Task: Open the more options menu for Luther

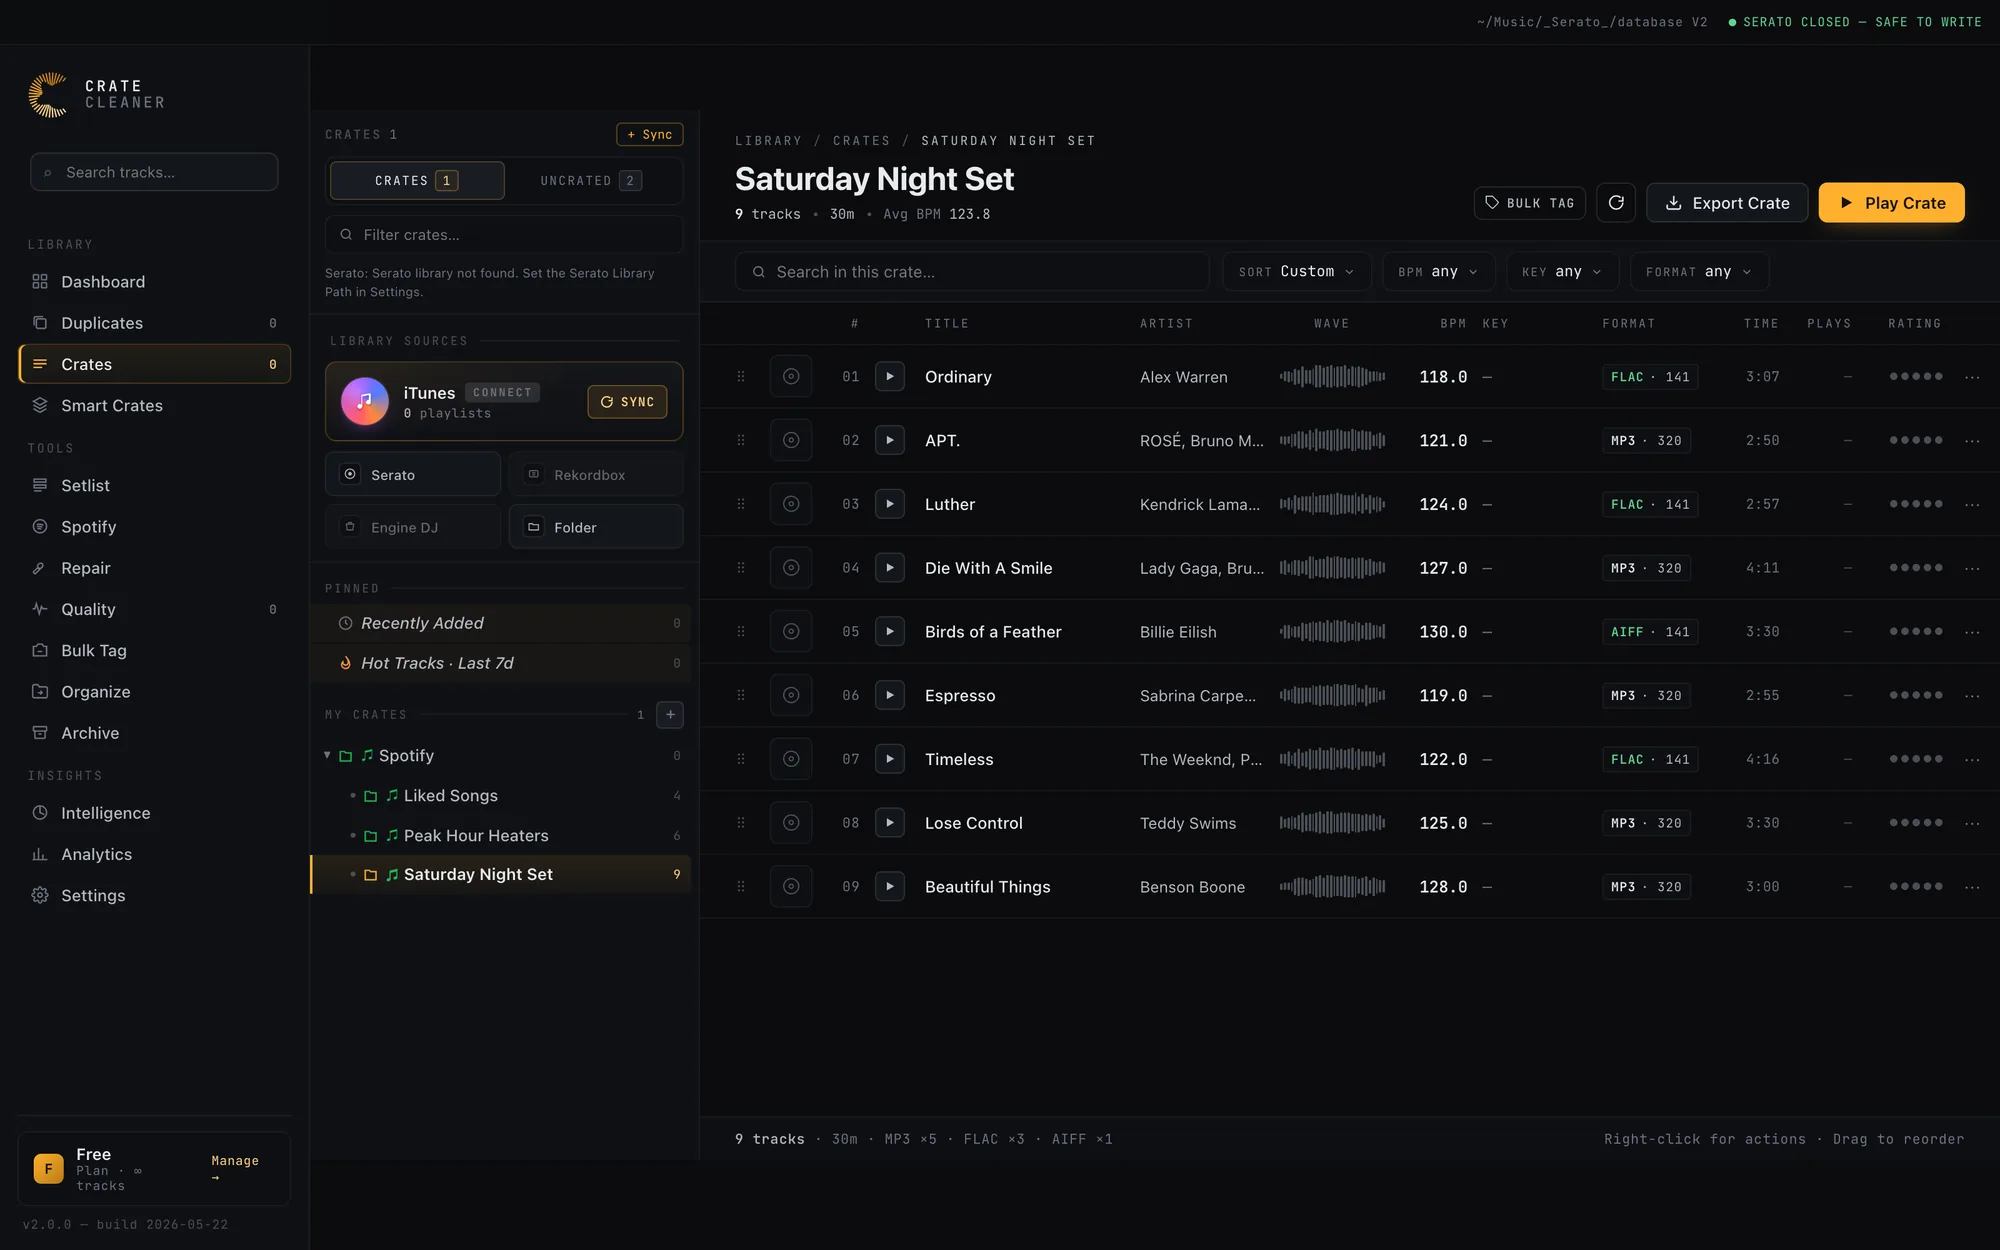Action: (1972, 504)
